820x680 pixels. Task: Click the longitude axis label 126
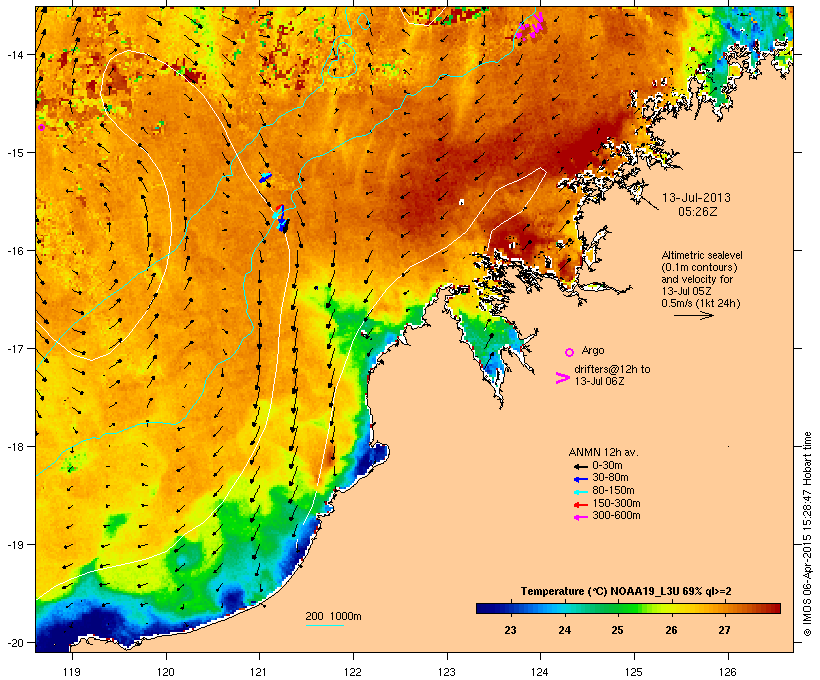coord(727,672)
